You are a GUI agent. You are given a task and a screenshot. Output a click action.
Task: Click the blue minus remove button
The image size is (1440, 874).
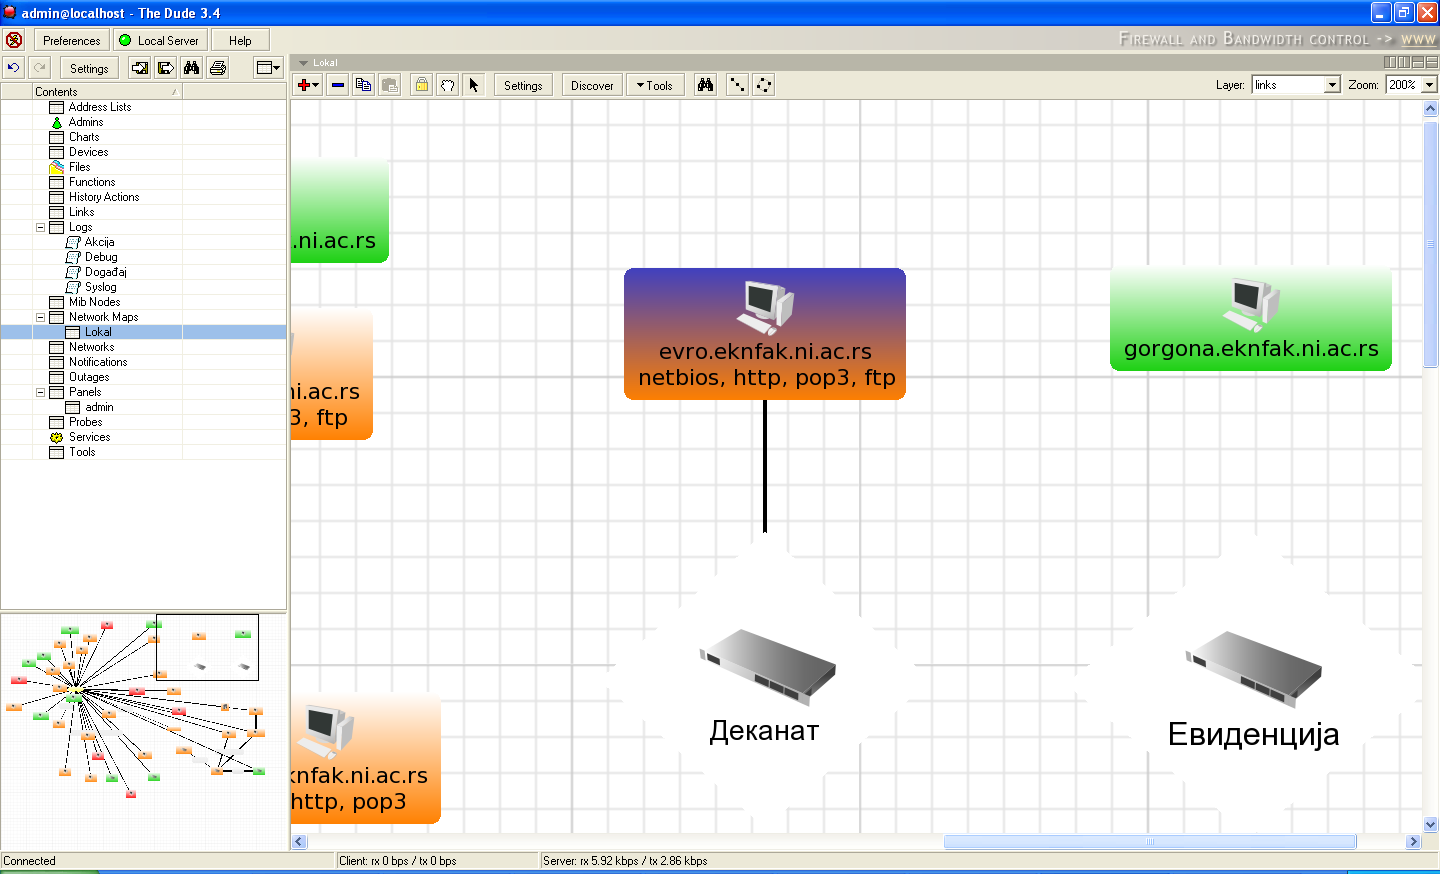click(338, 85)
